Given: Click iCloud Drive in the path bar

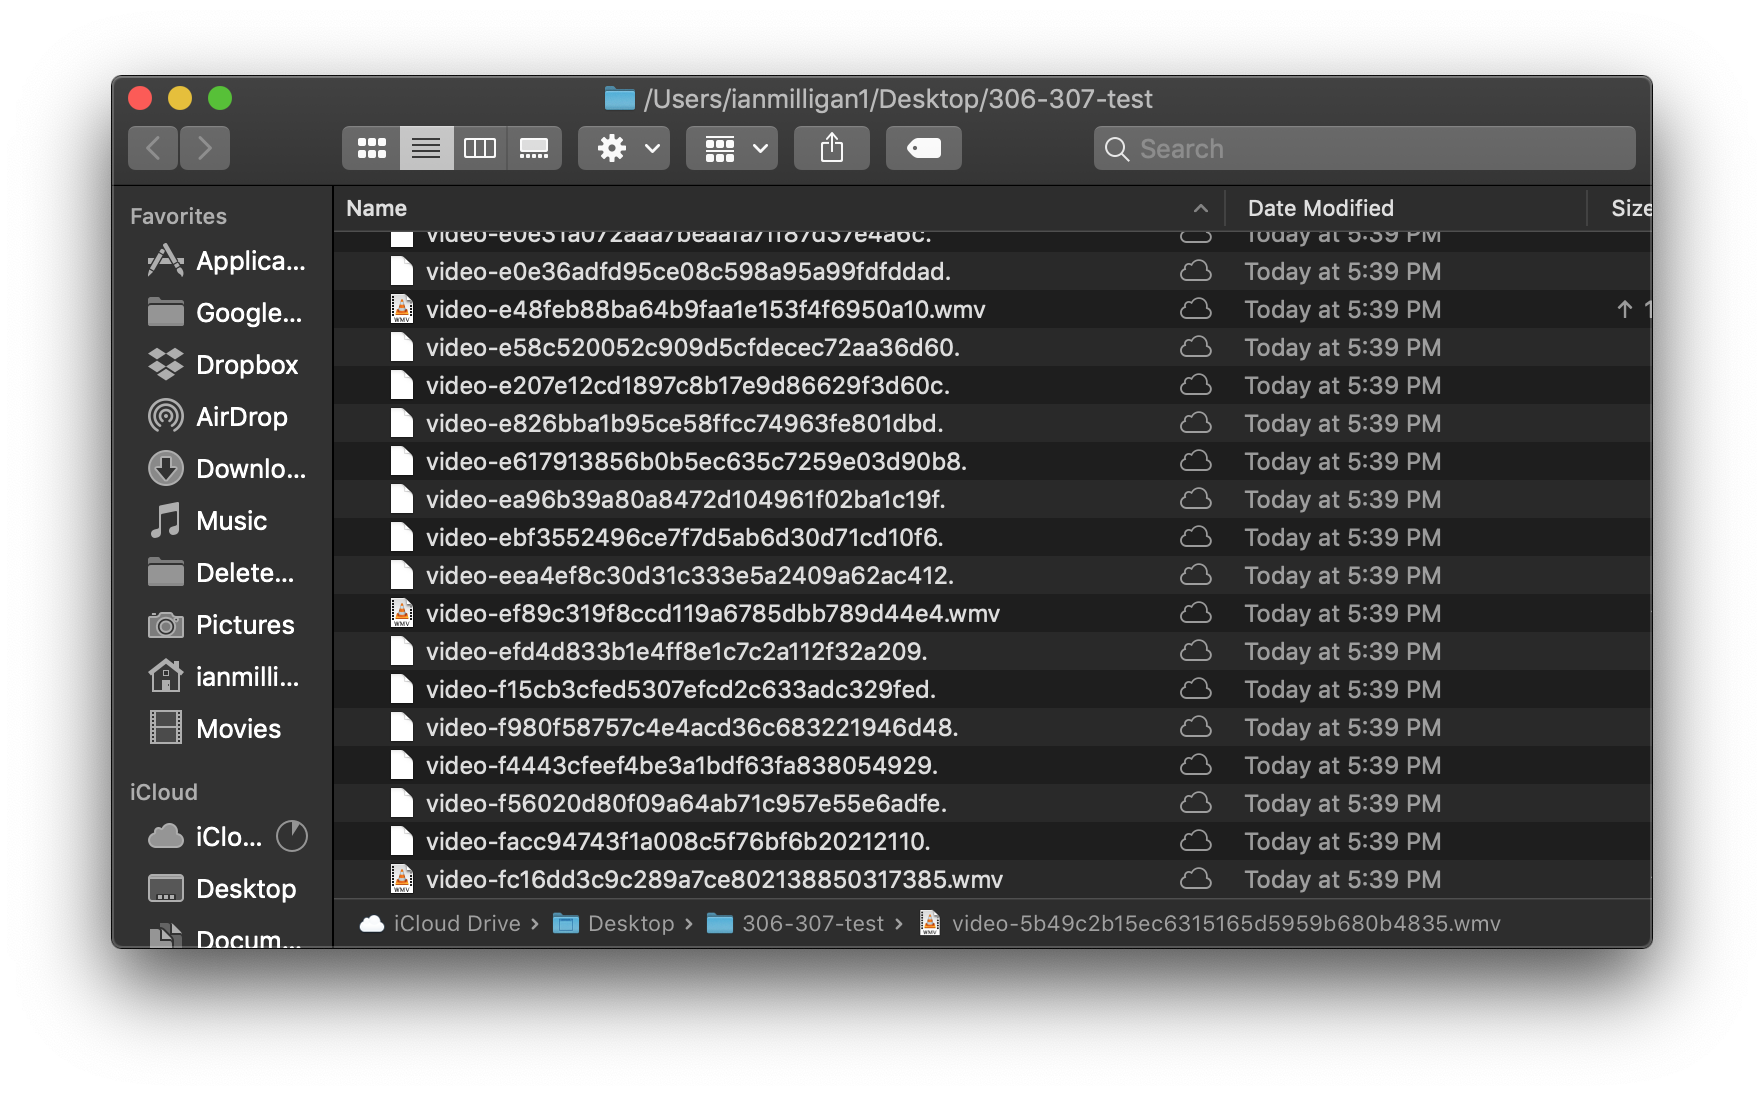Looking at the screenshot, I should tap(440, 923).
